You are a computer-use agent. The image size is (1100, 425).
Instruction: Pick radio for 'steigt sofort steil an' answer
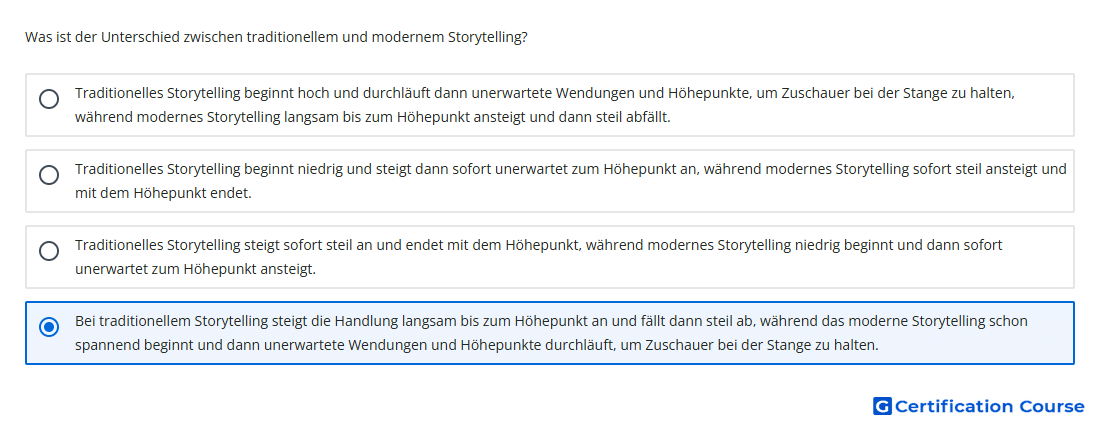[x=49, y=250]
